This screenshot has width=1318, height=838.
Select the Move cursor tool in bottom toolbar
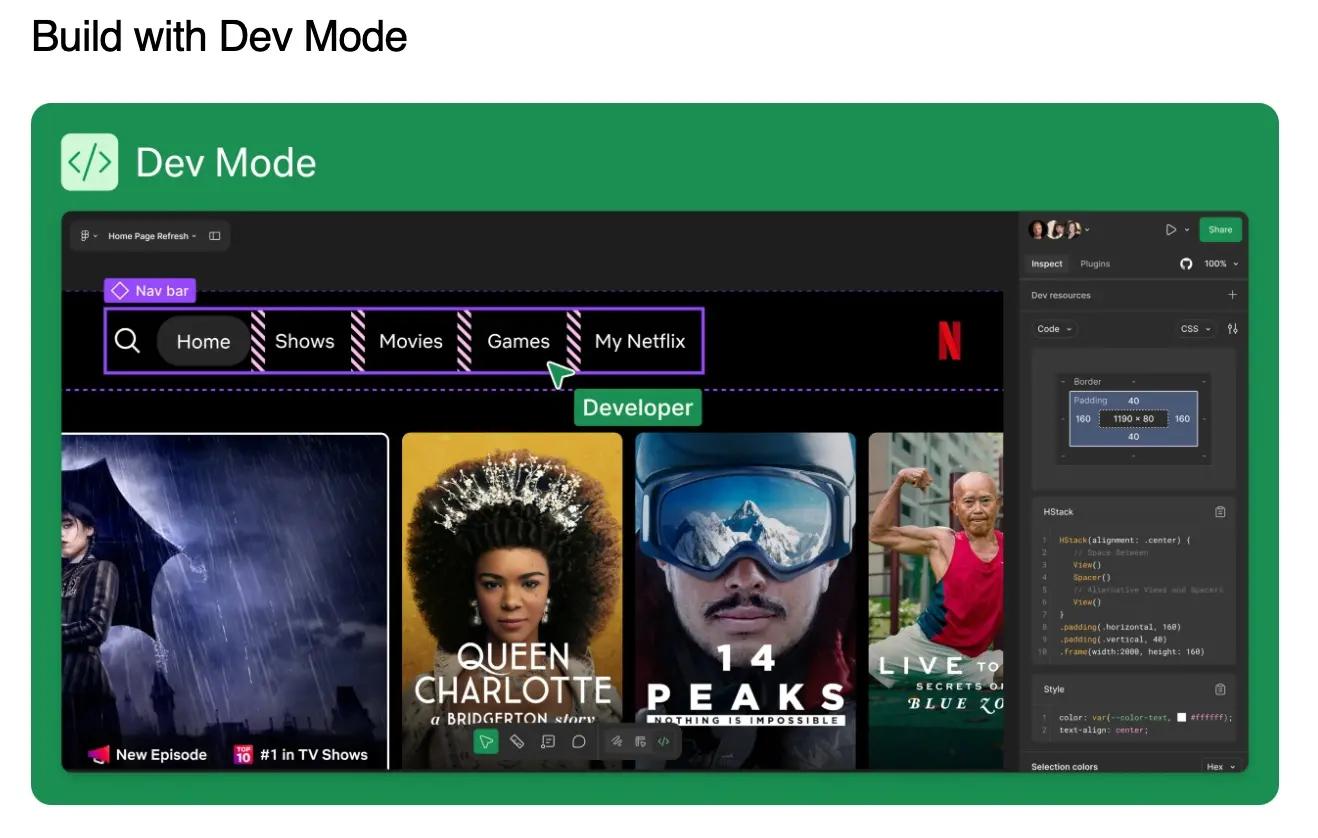[x=486, y=742]
